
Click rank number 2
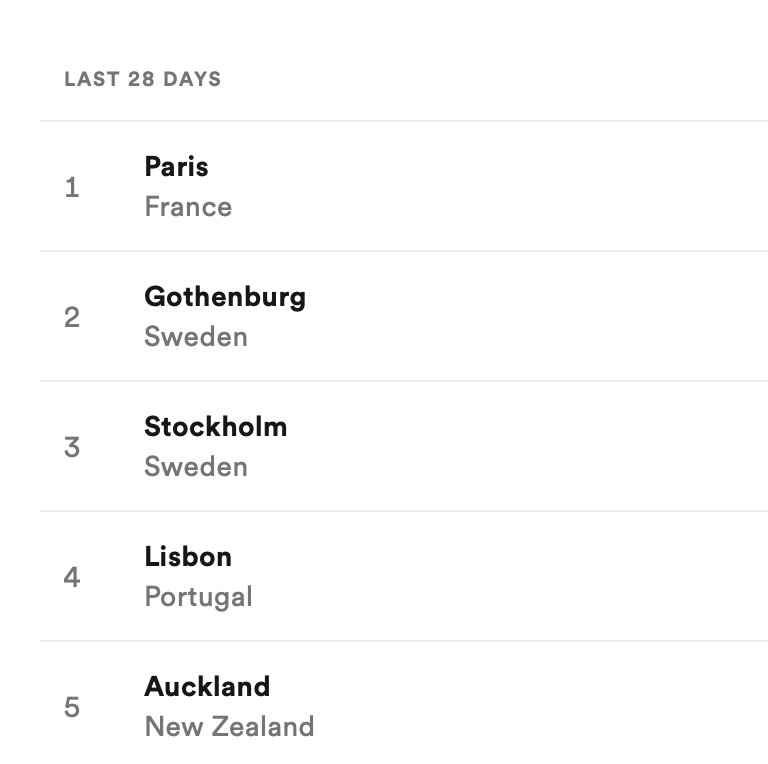[x=72, y=317]
